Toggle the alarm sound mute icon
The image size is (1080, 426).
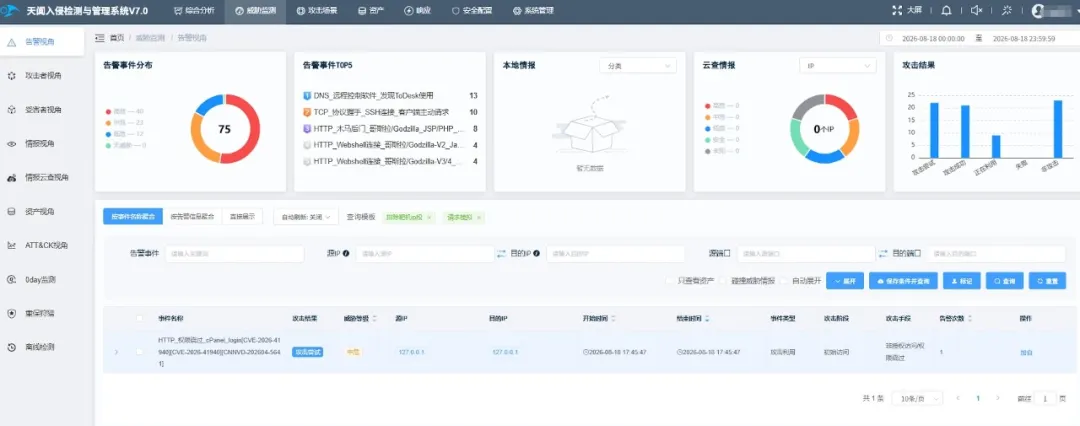(x=976, y=10)
